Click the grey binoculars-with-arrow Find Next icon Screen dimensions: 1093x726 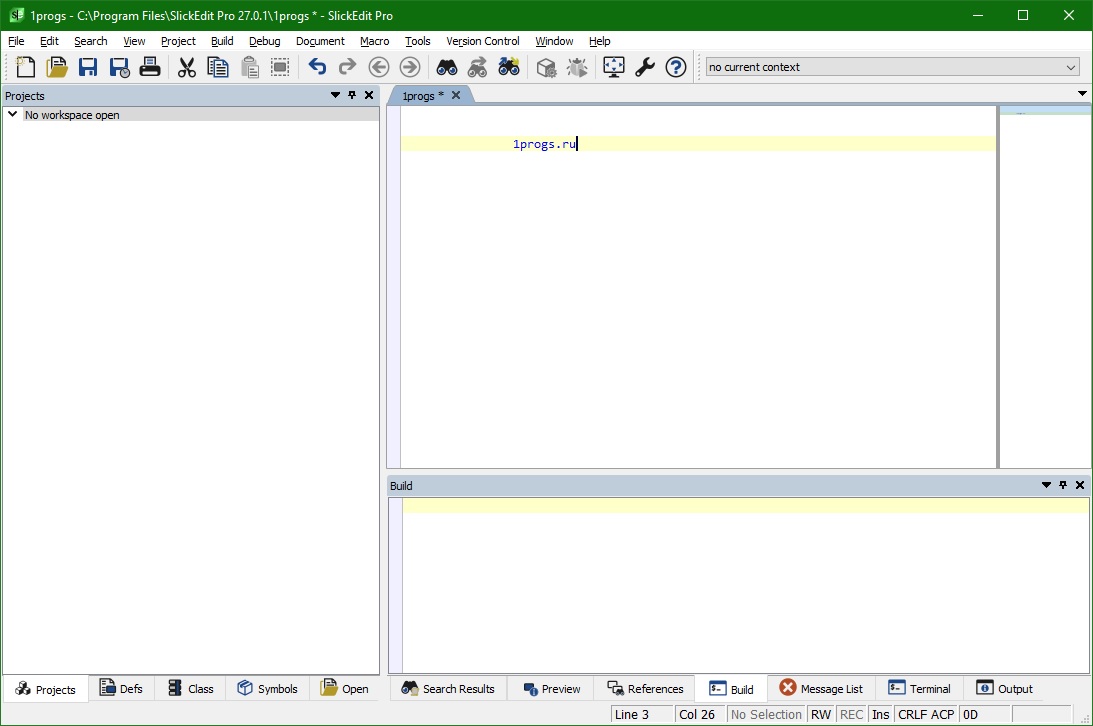(477, 67)
